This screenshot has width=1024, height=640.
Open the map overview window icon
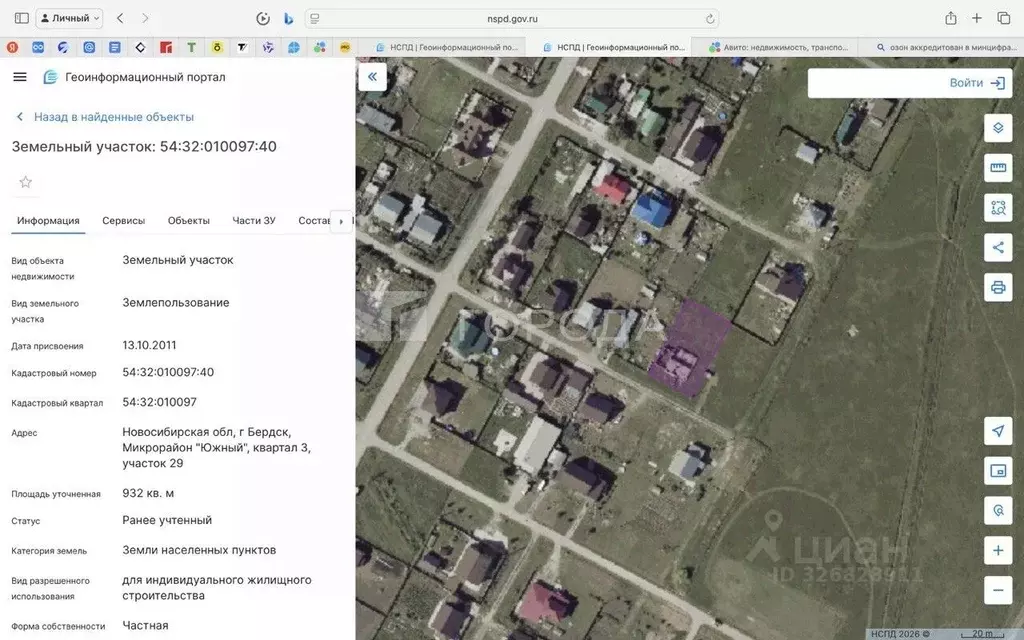997,470
